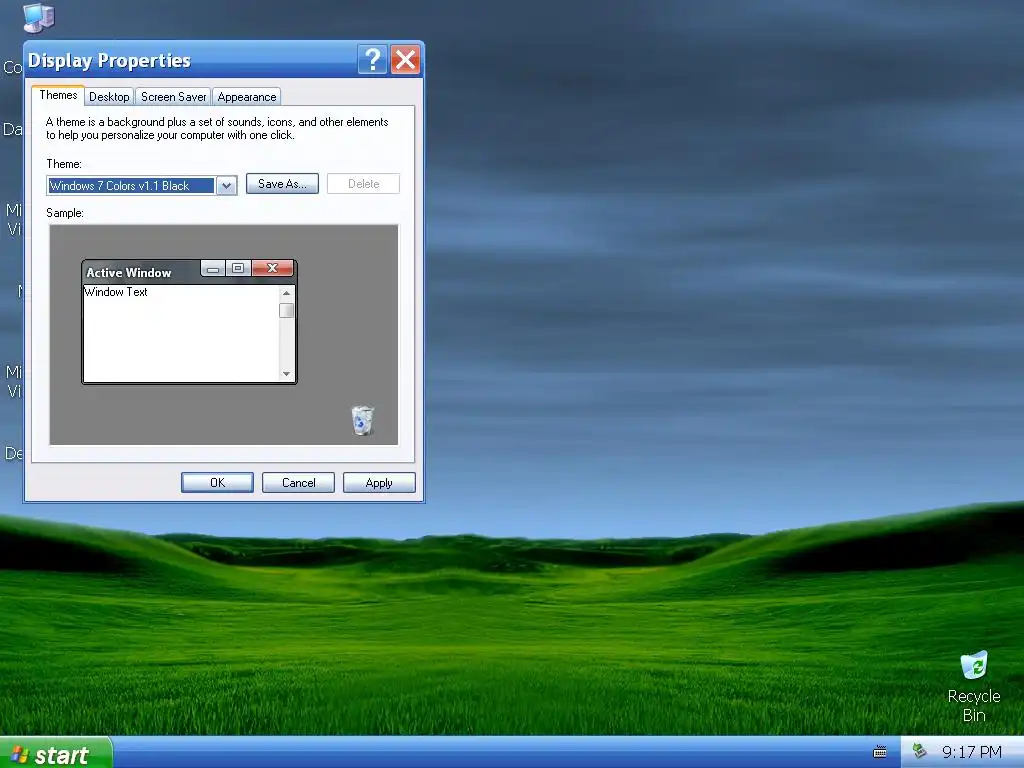
Task: Click the sample Active Window title bar
Action: (x=141, y=272)
